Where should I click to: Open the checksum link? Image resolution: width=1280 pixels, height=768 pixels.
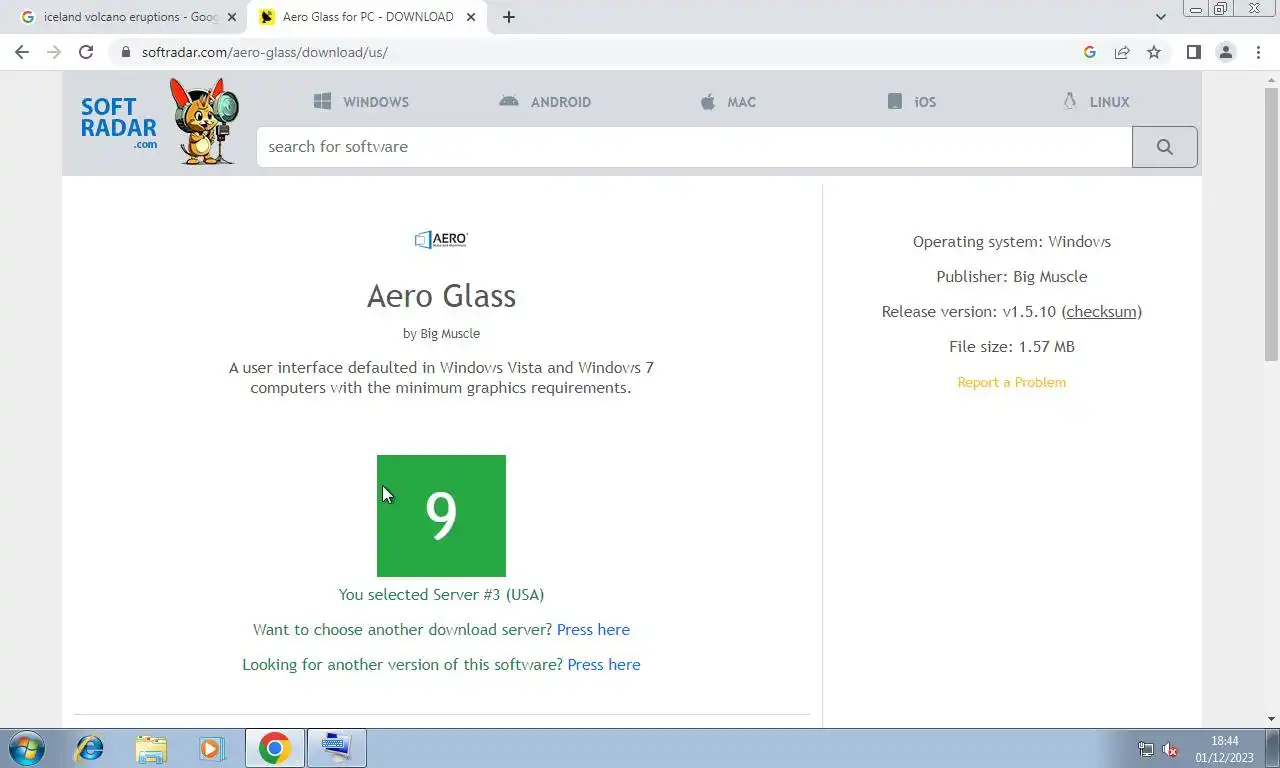pos(1101,312)
